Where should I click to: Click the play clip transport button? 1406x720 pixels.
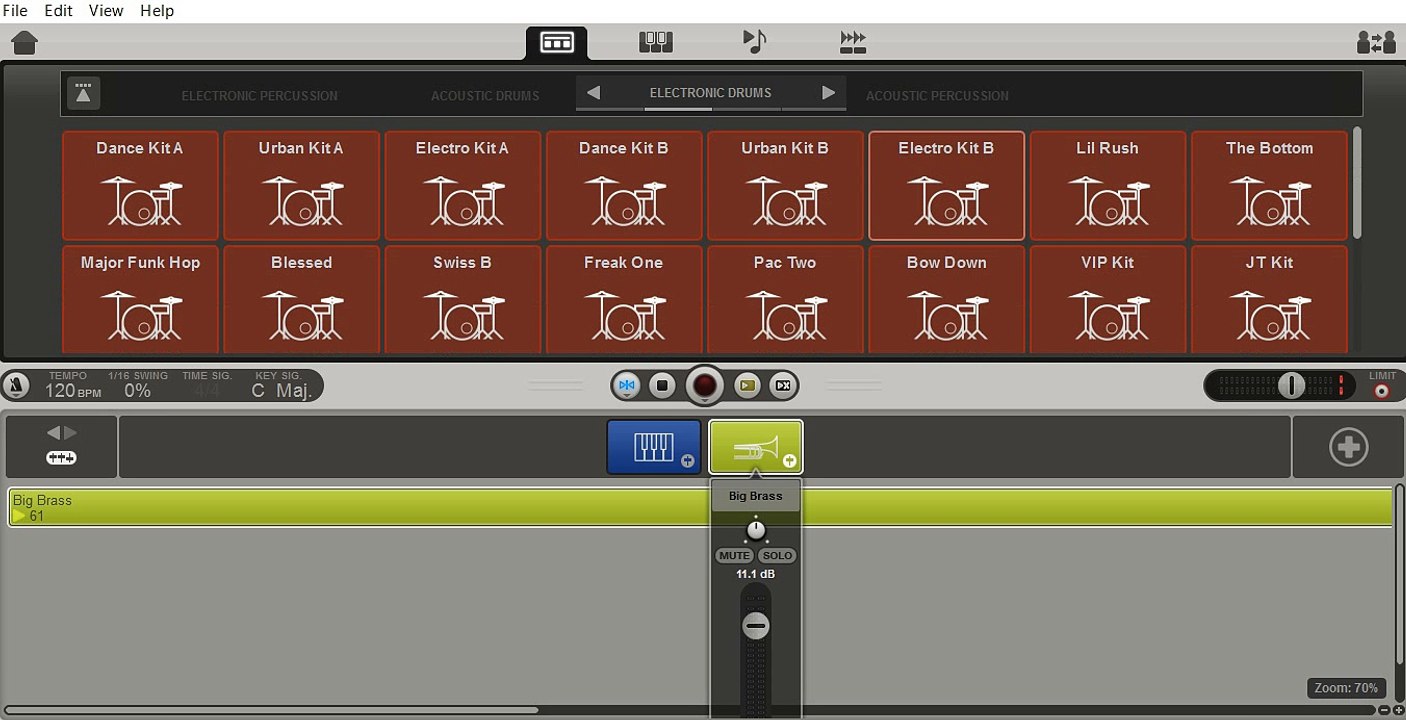747,385
